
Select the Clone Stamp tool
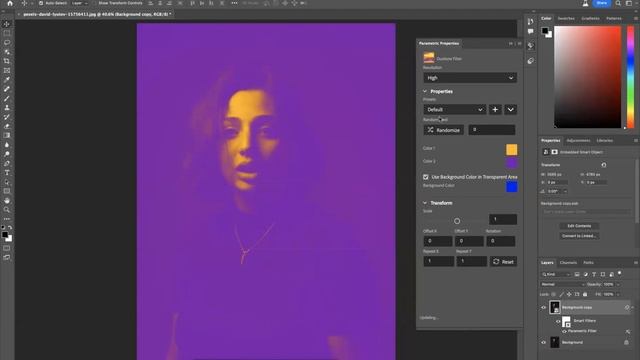(7, 108)
